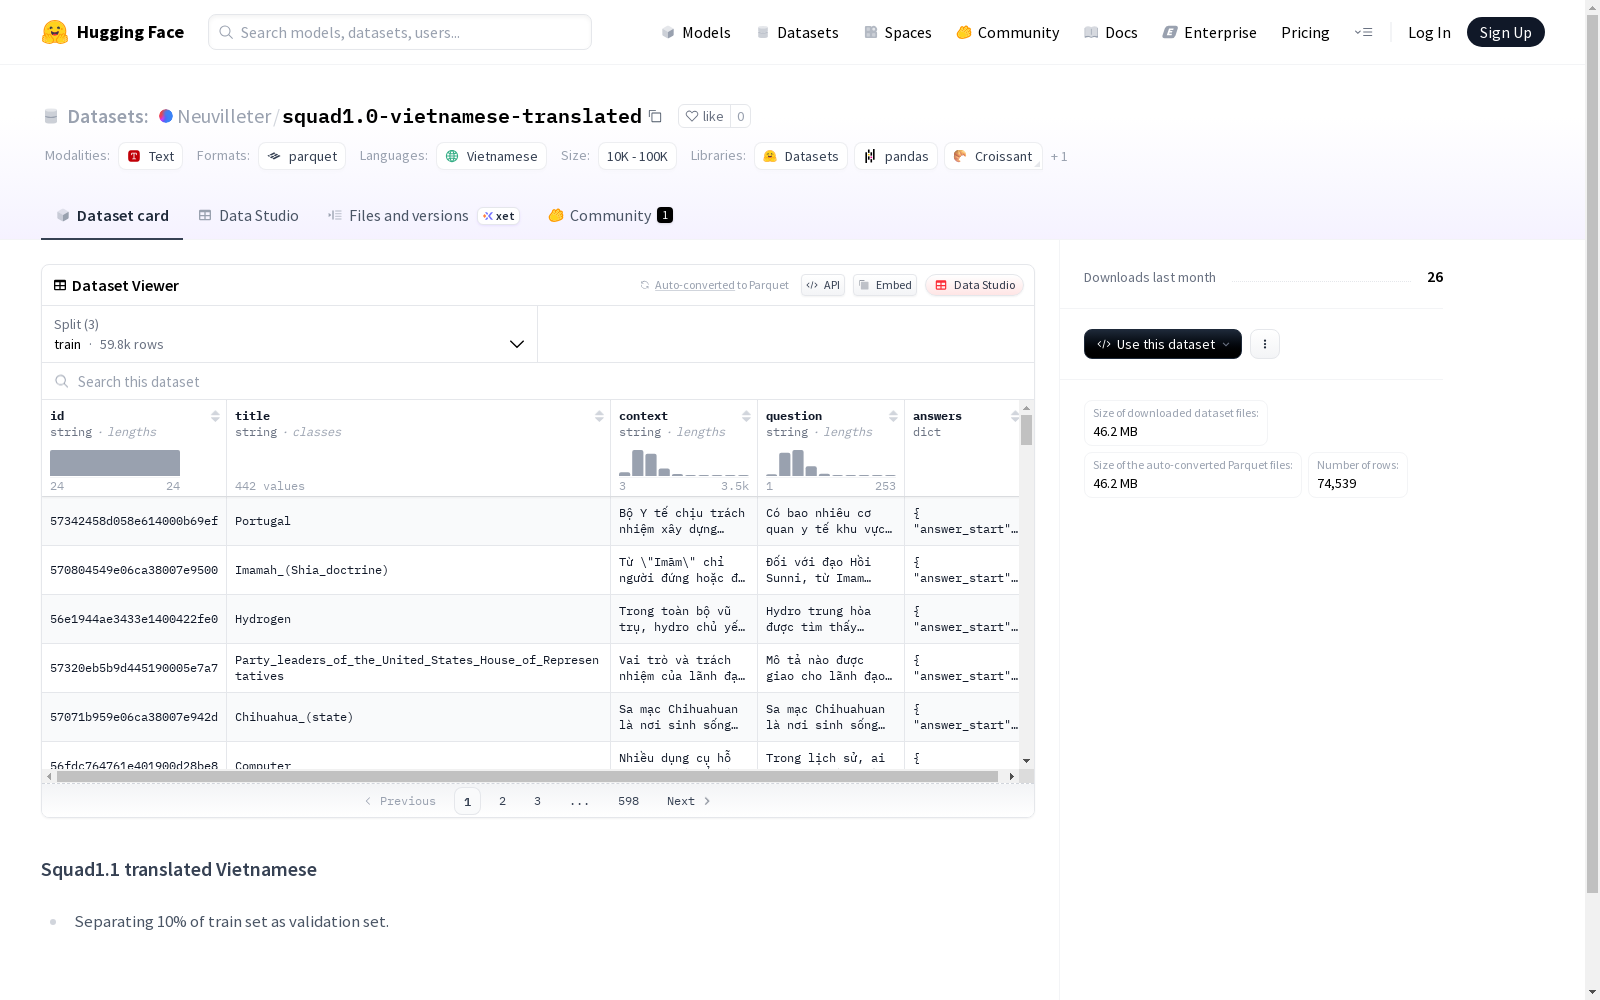Sort by the answers column icon
Image resolution: width=1600 pixels, height=1000 pixels.
1015,416
